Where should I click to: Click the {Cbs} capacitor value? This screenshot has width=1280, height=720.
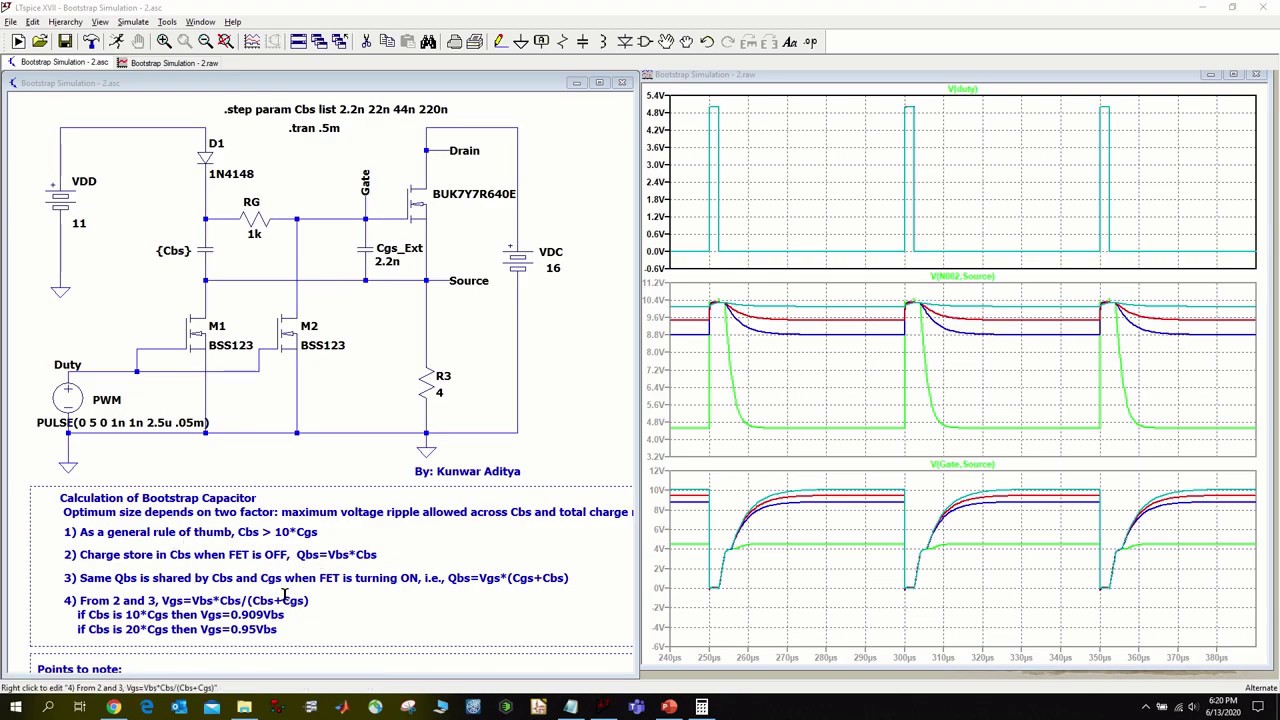pos(173,251)
